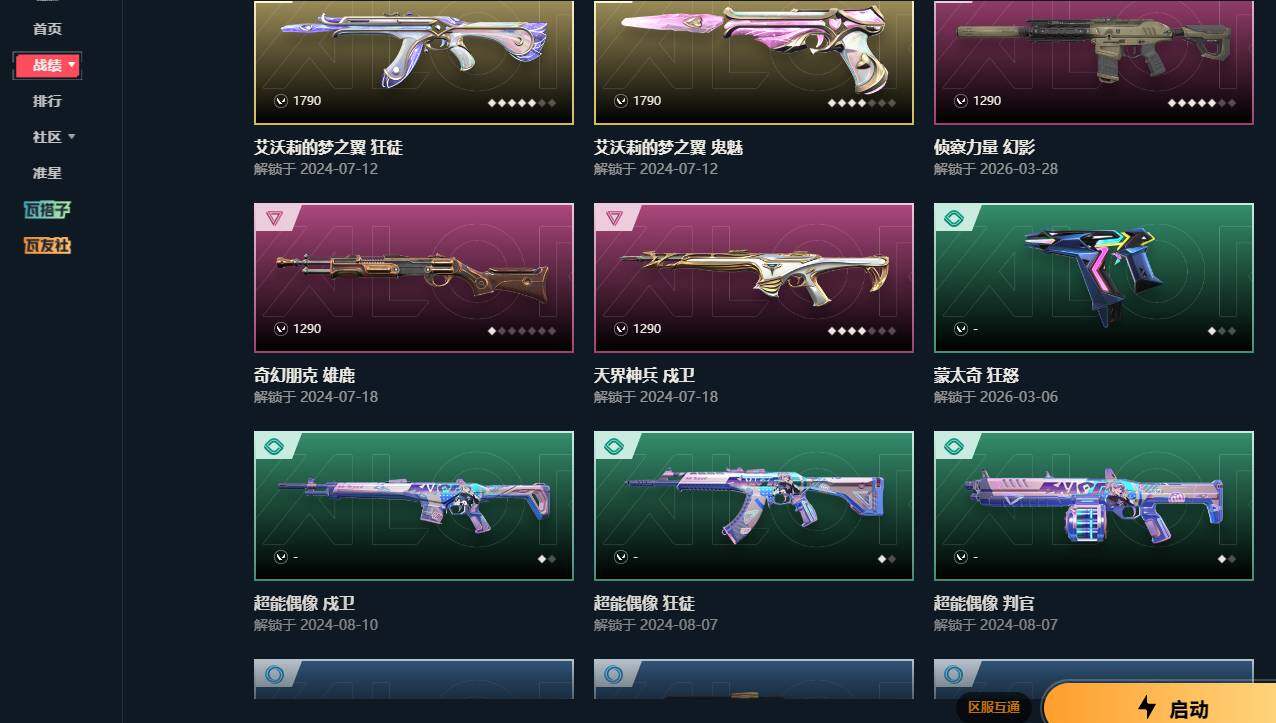1276x723 pixels.
Task: Click the lightning icon on the 启动 button
Action: tap(1147, 708)
